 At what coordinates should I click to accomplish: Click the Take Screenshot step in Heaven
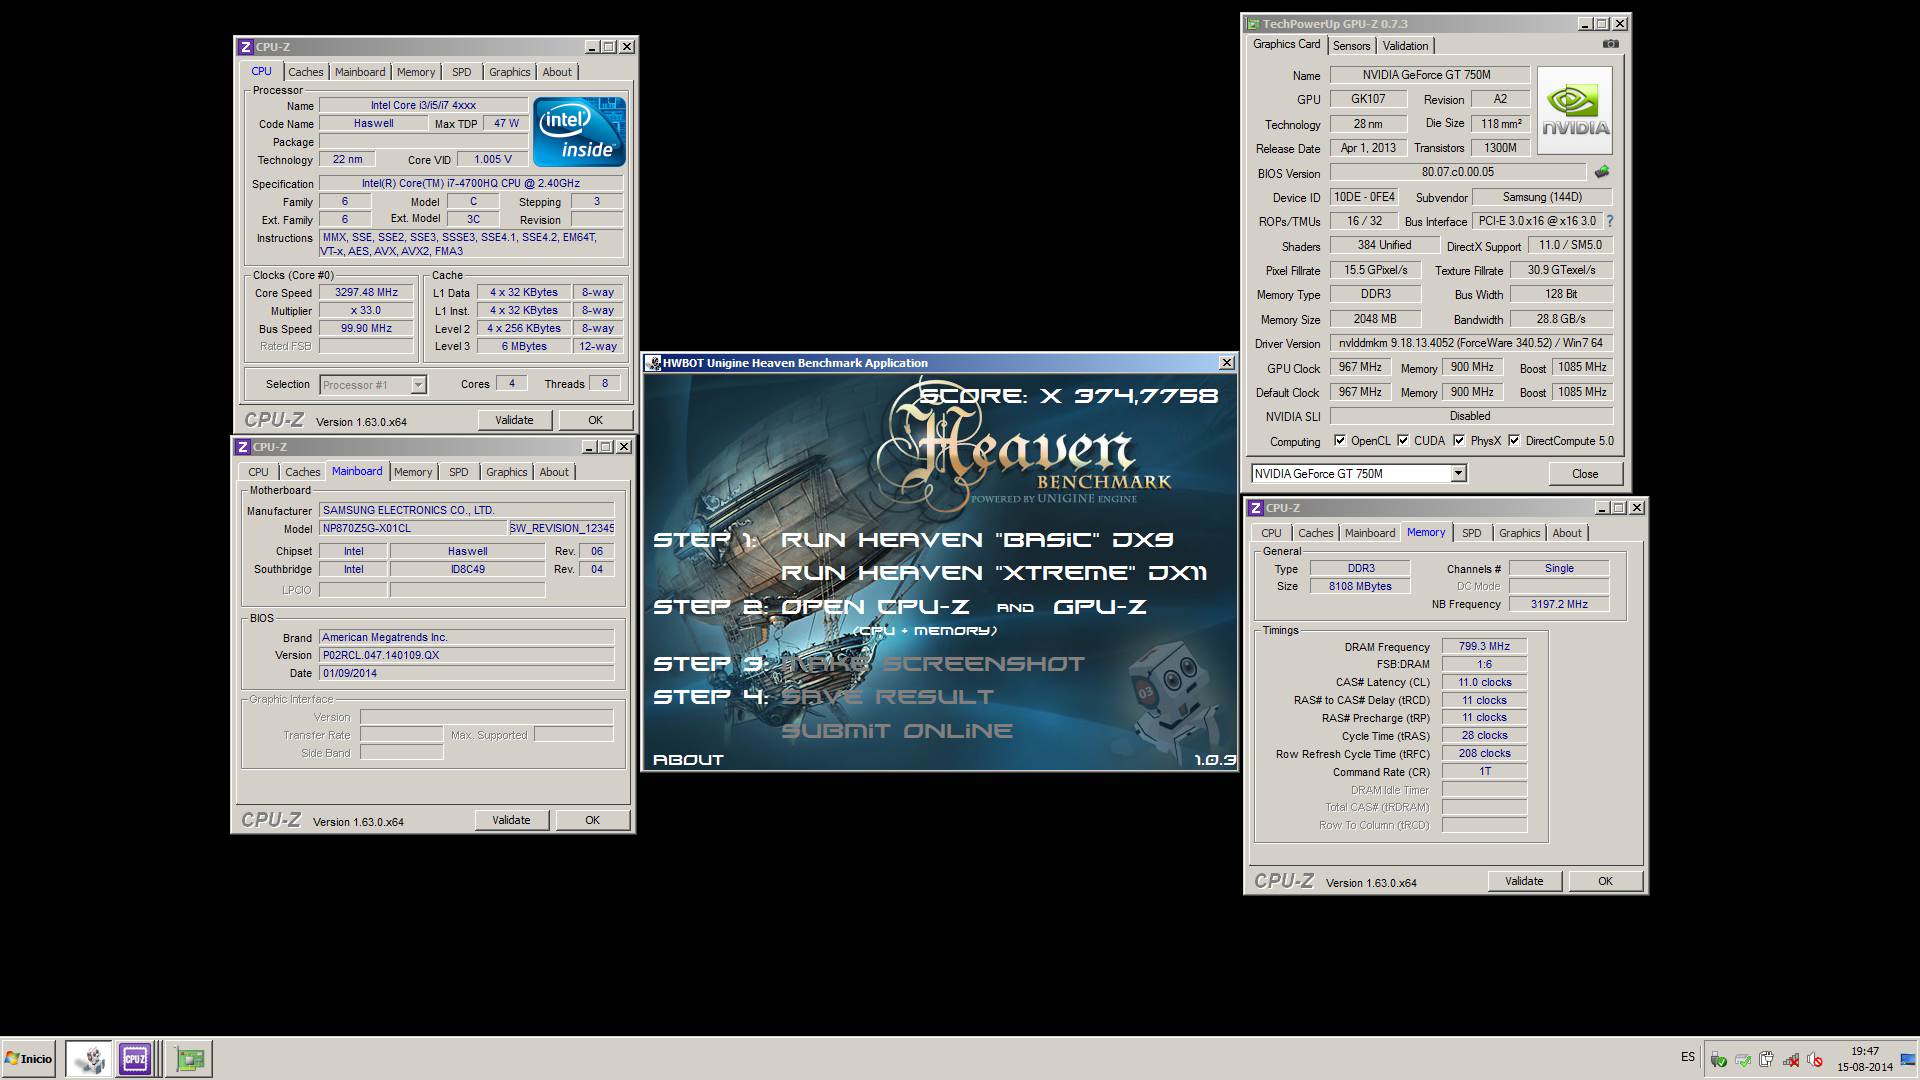tap(932, 664)
